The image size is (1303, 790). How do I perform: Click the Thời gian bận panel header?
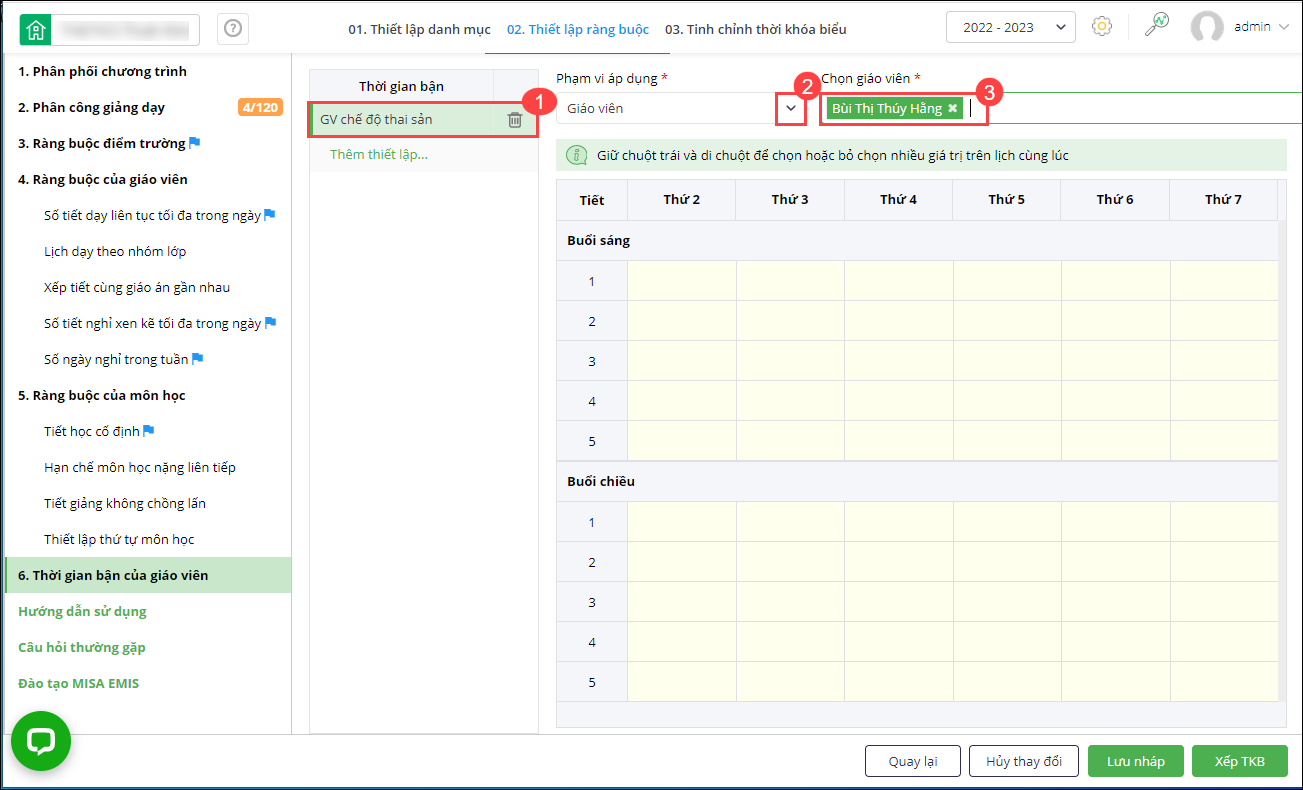click(401, 87)
